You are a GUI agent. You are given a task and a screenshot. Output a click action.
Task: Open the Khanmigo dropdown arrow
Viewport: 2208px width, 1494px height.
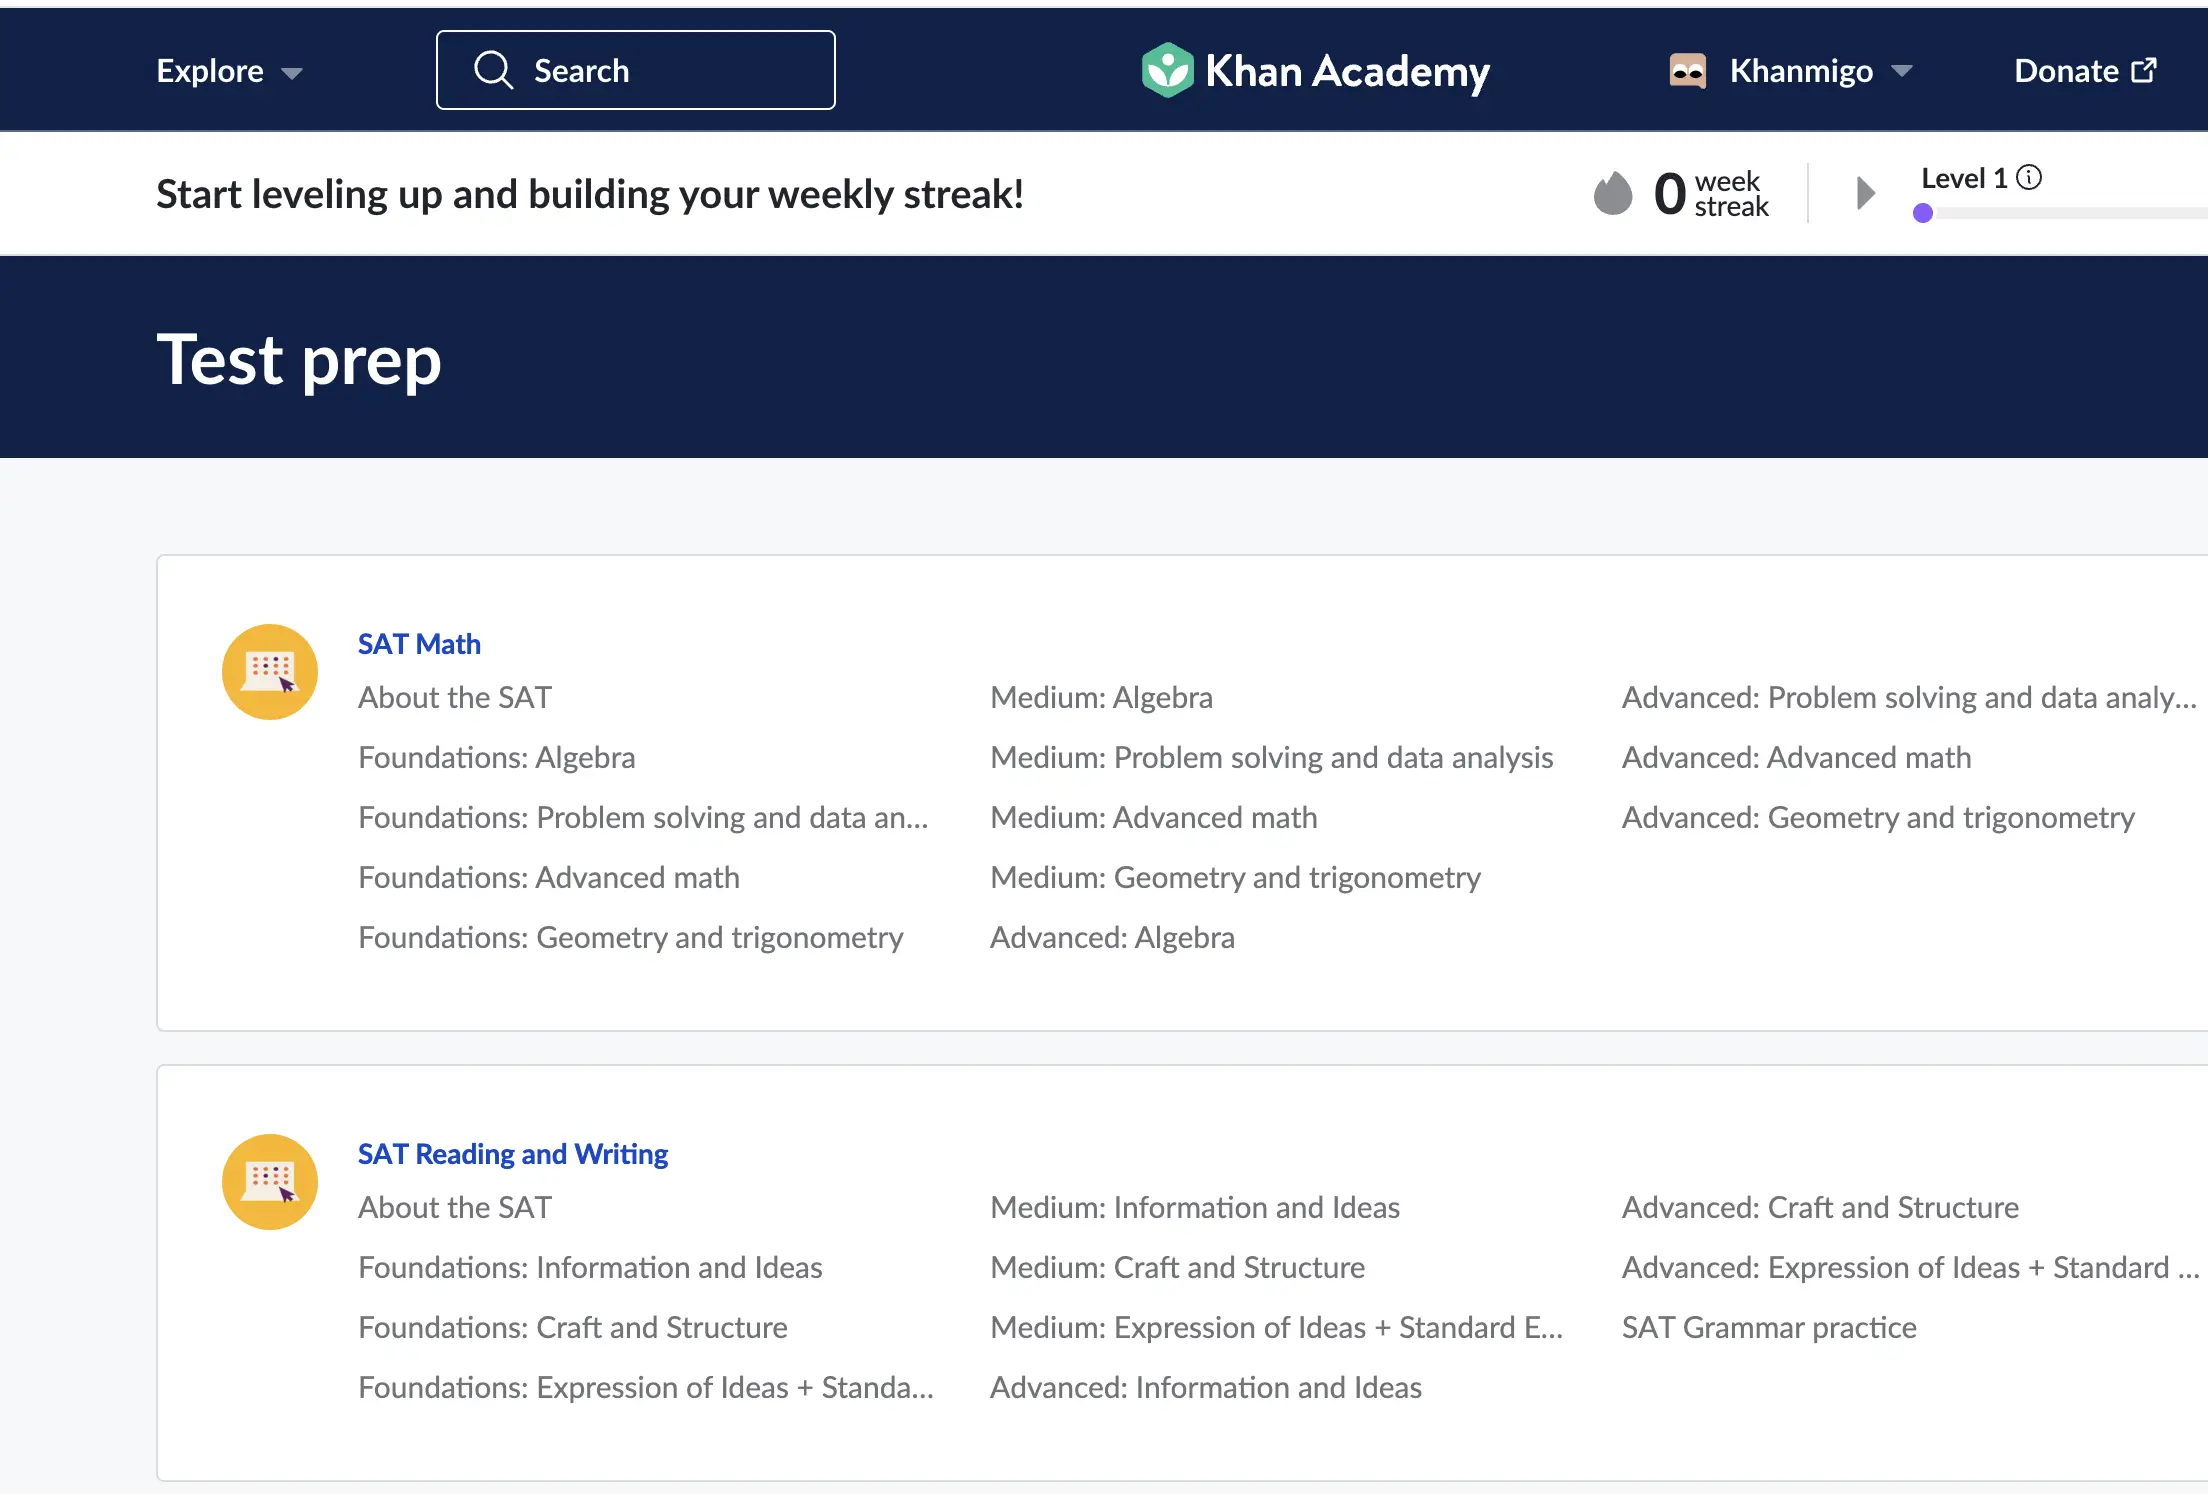[x=1902, y=71]
